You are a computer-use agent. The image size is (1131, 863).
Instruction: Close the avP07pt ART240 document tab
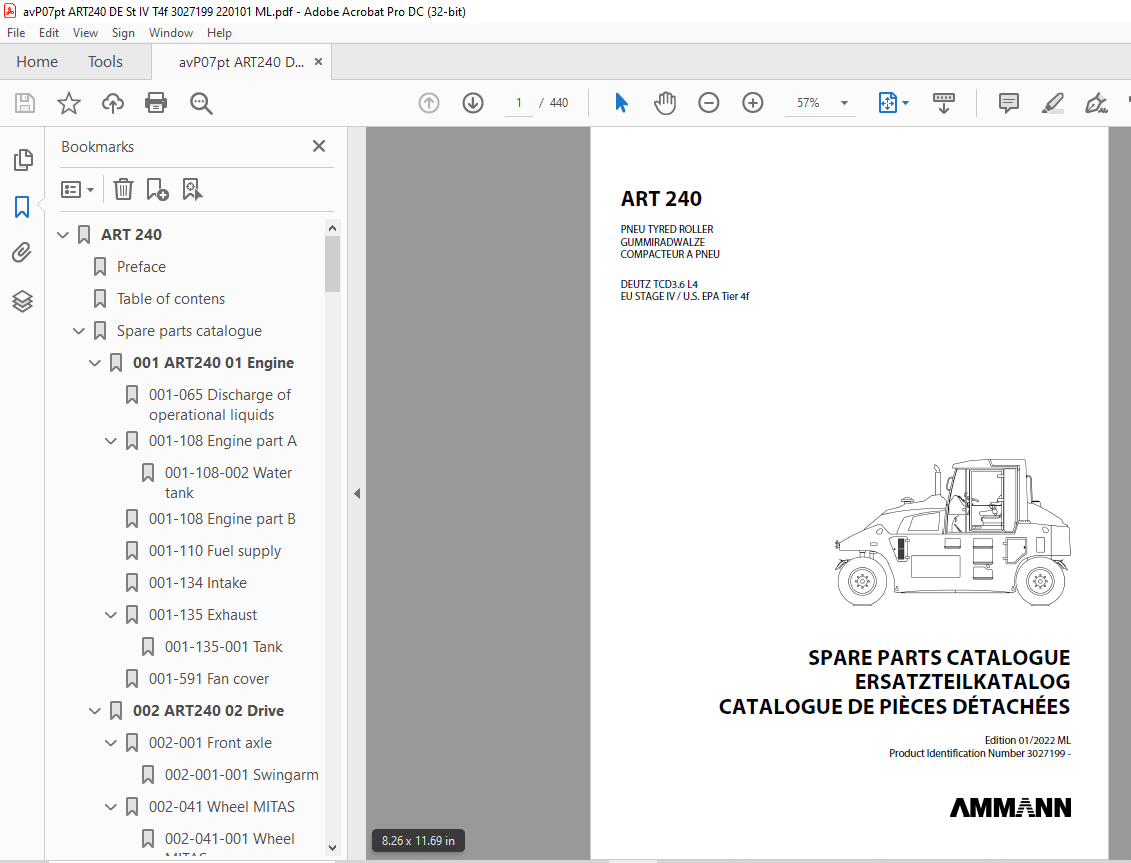click(x=319, y=62)
